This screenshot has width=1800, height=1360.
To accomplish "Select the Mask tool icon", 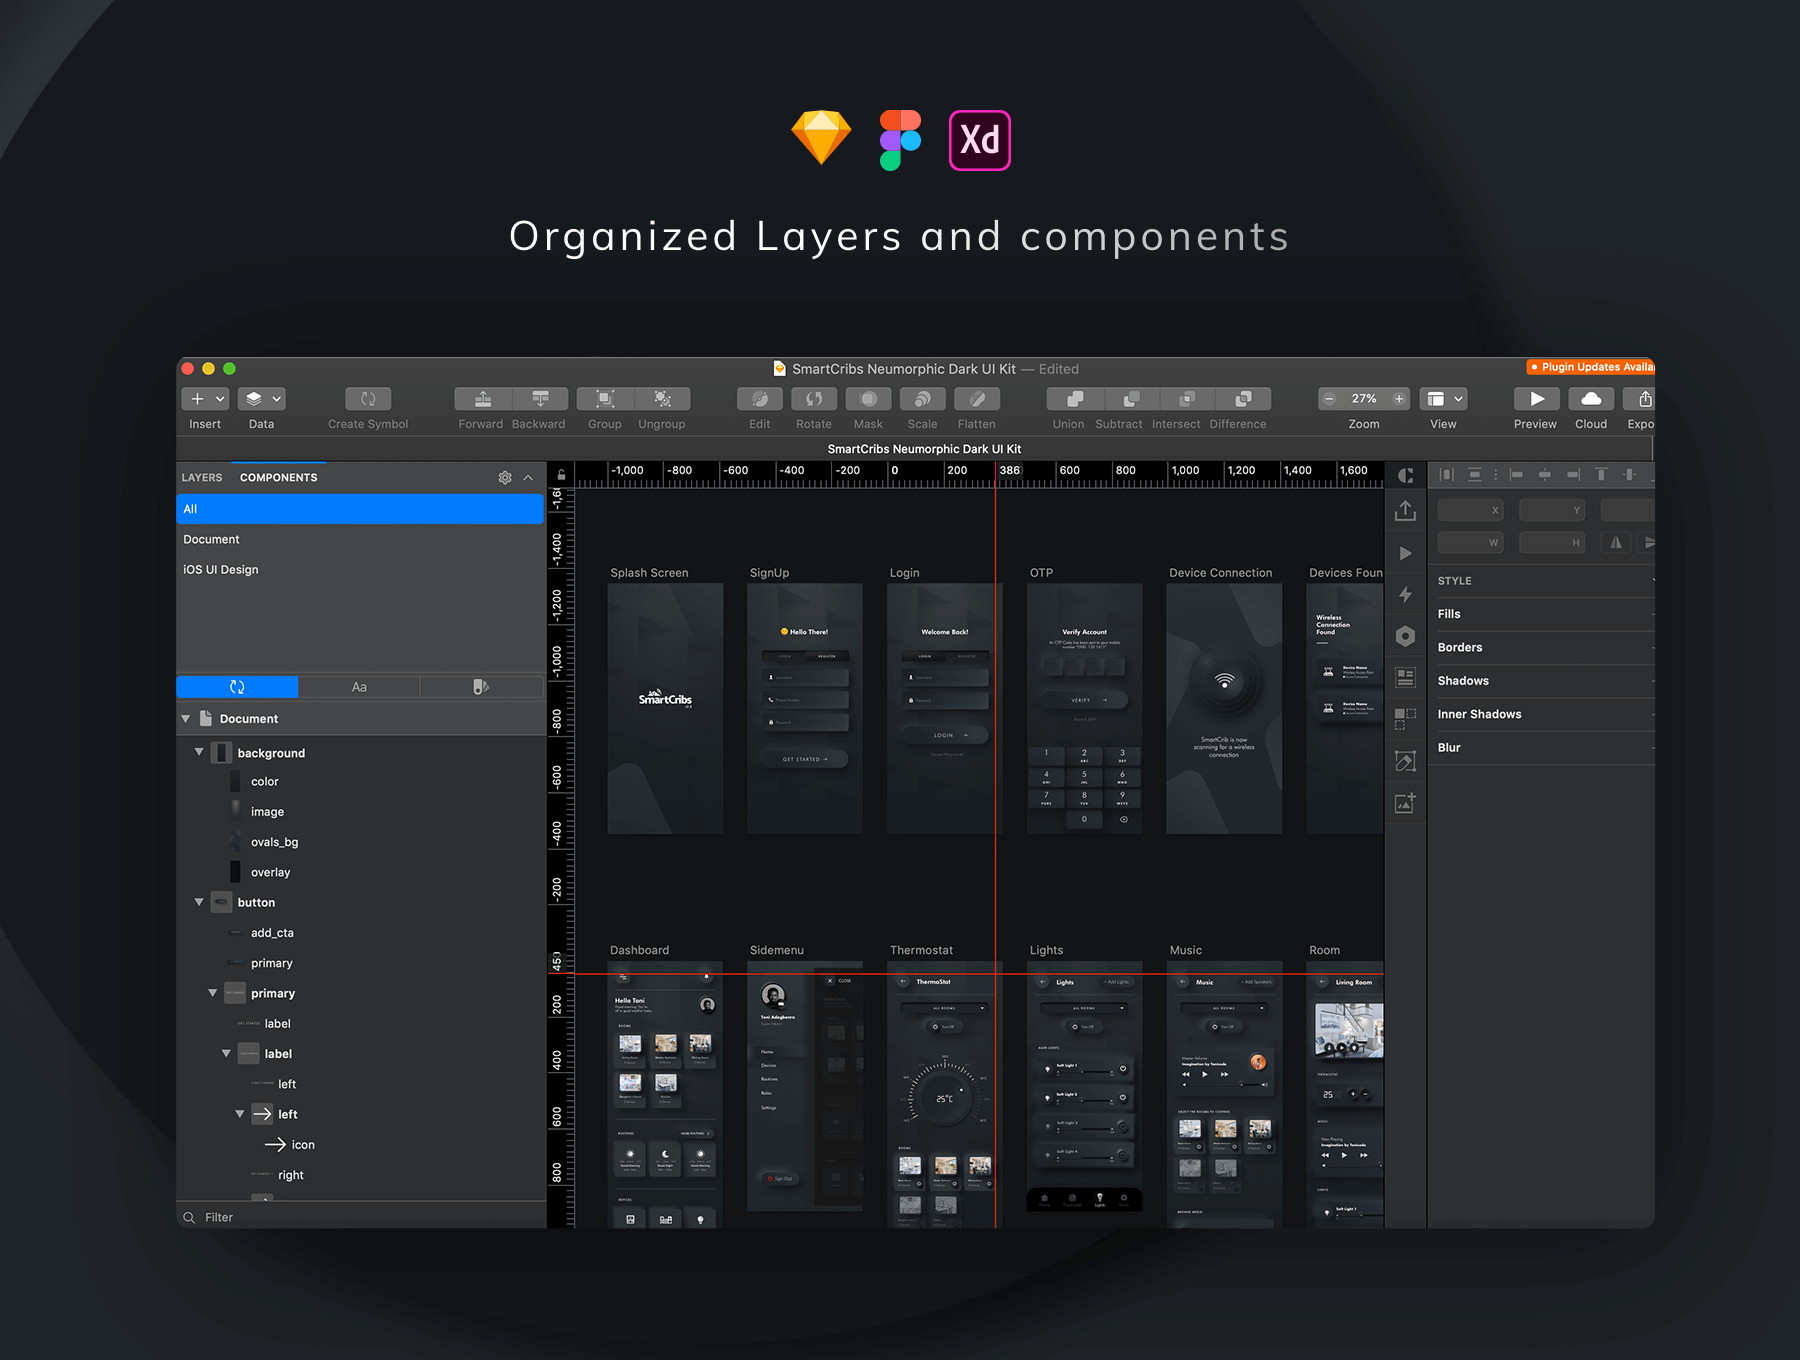I will (x=868, y=399).
